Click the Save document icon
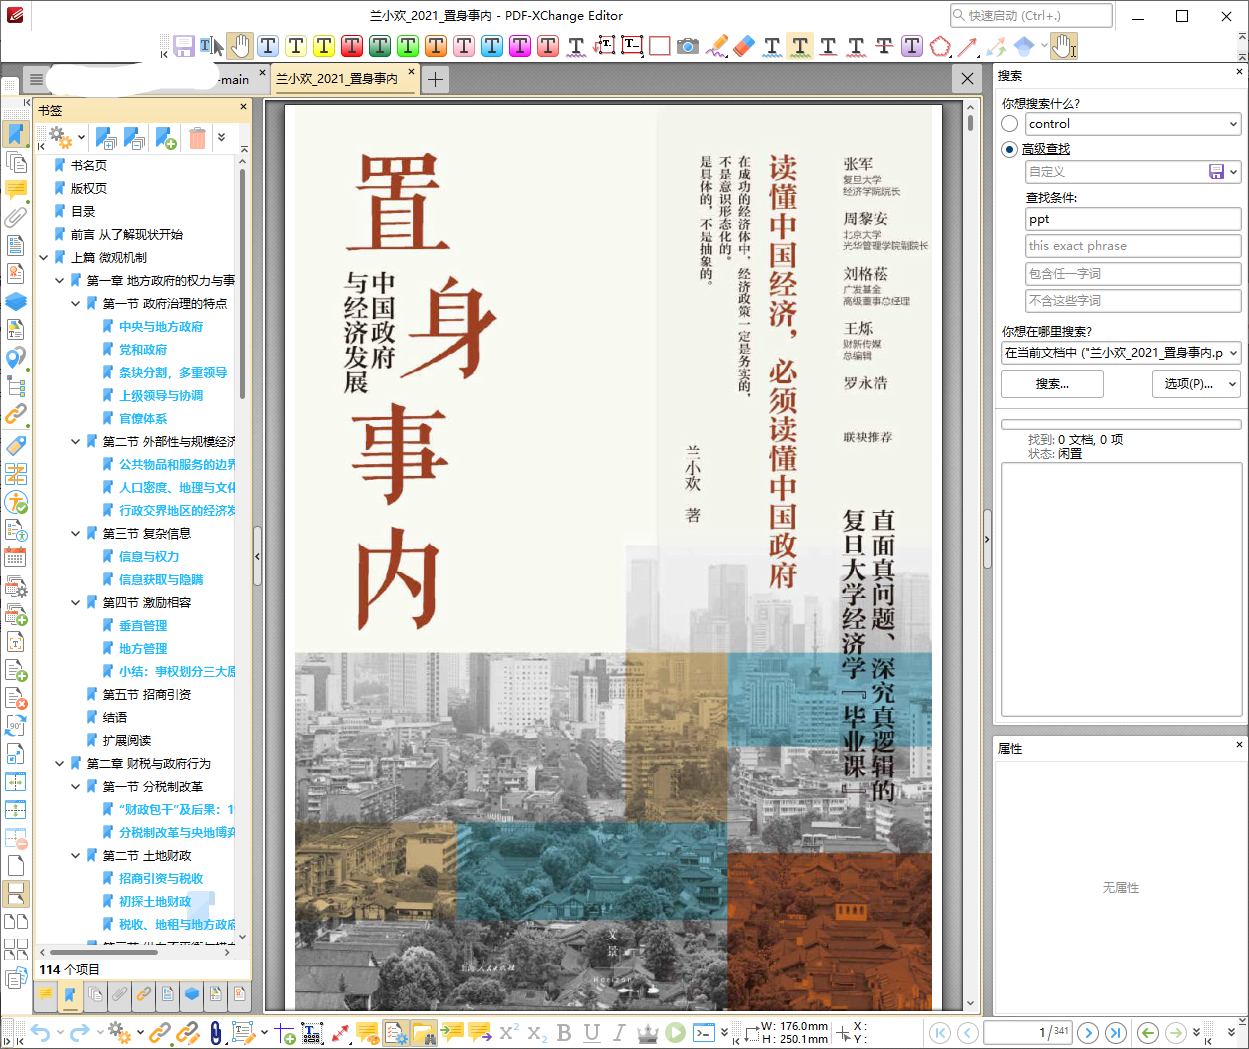 point(185,46)
